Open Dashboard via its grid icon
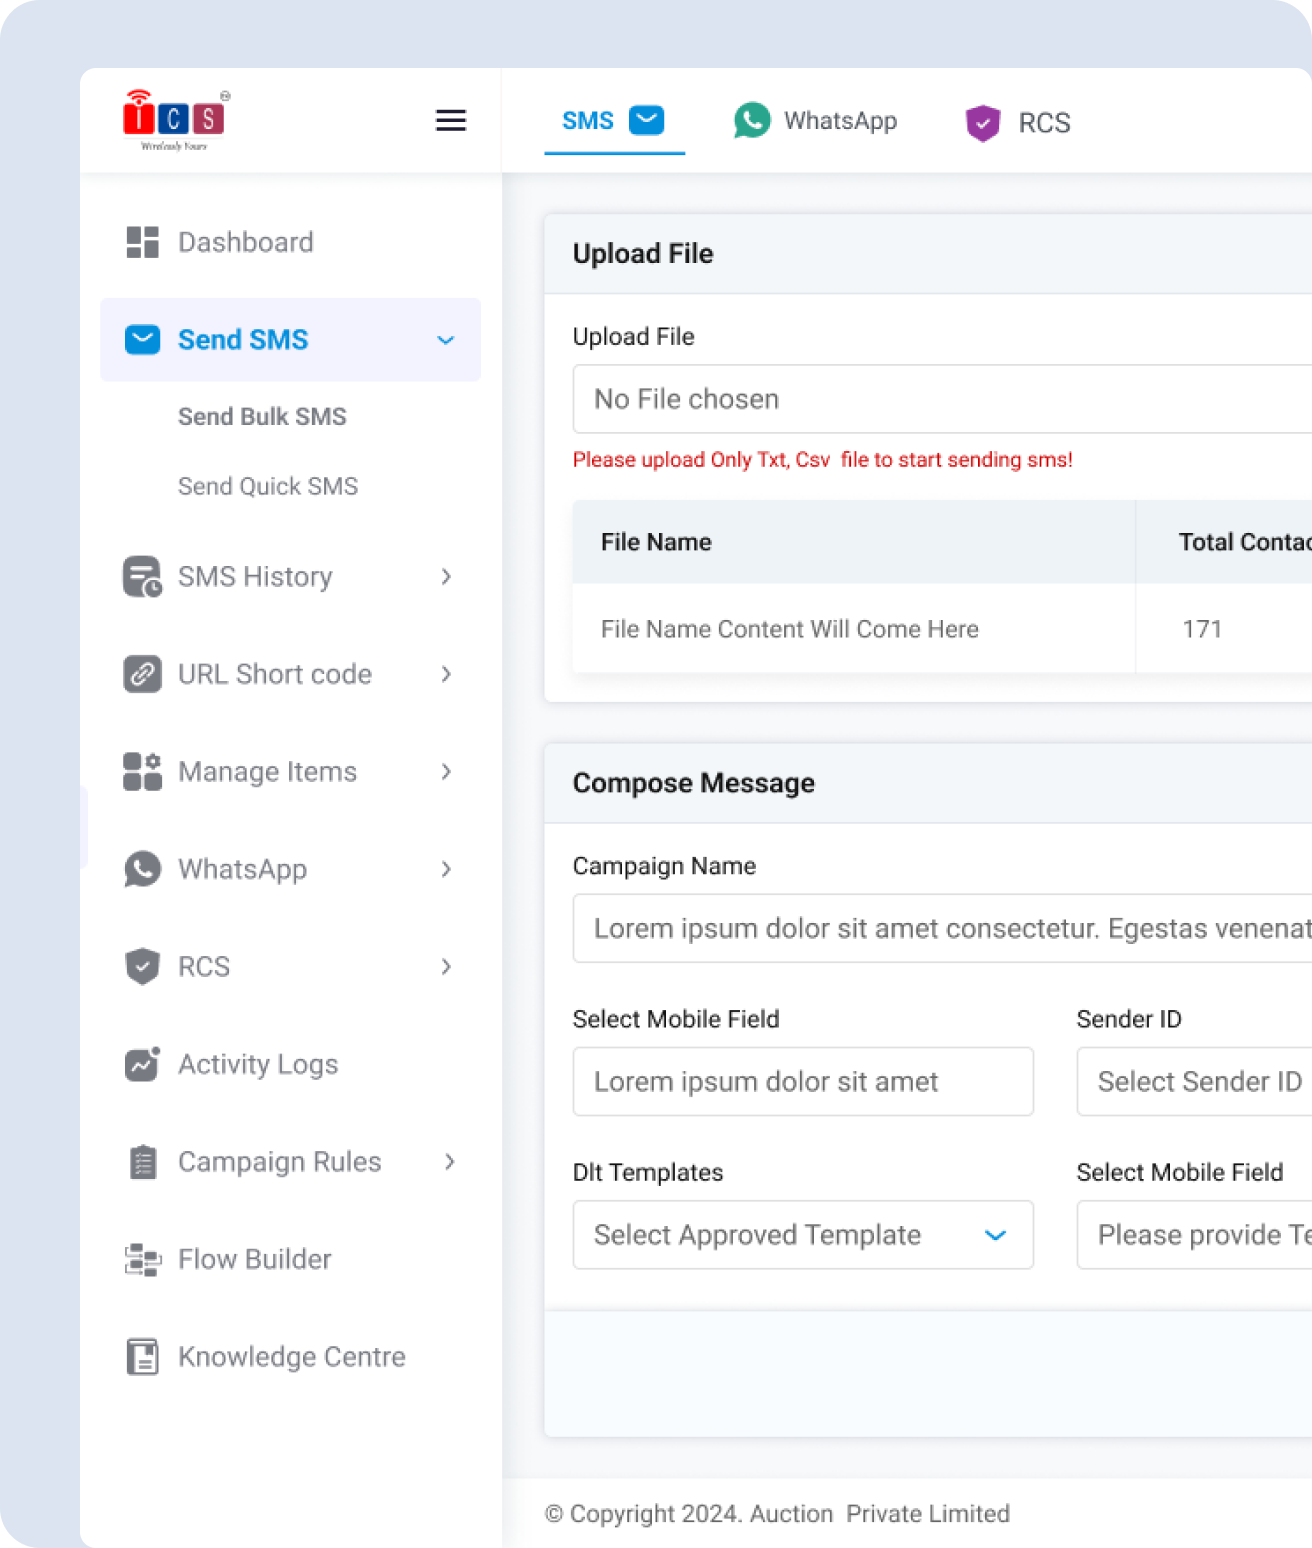The height and width of the screenshot is (1548, 1312). (143, 242)
